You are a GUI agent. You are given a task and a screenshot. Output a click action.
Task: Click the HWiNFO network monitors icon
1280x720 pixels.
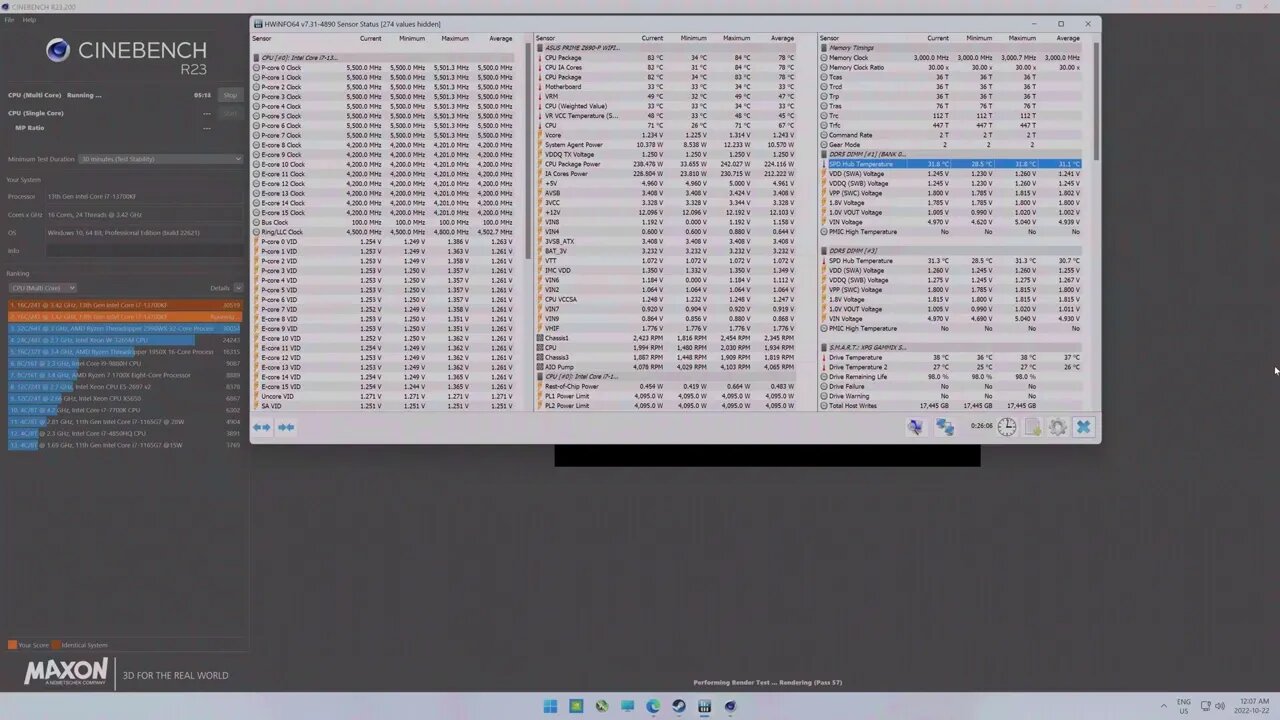pos(945,427)
